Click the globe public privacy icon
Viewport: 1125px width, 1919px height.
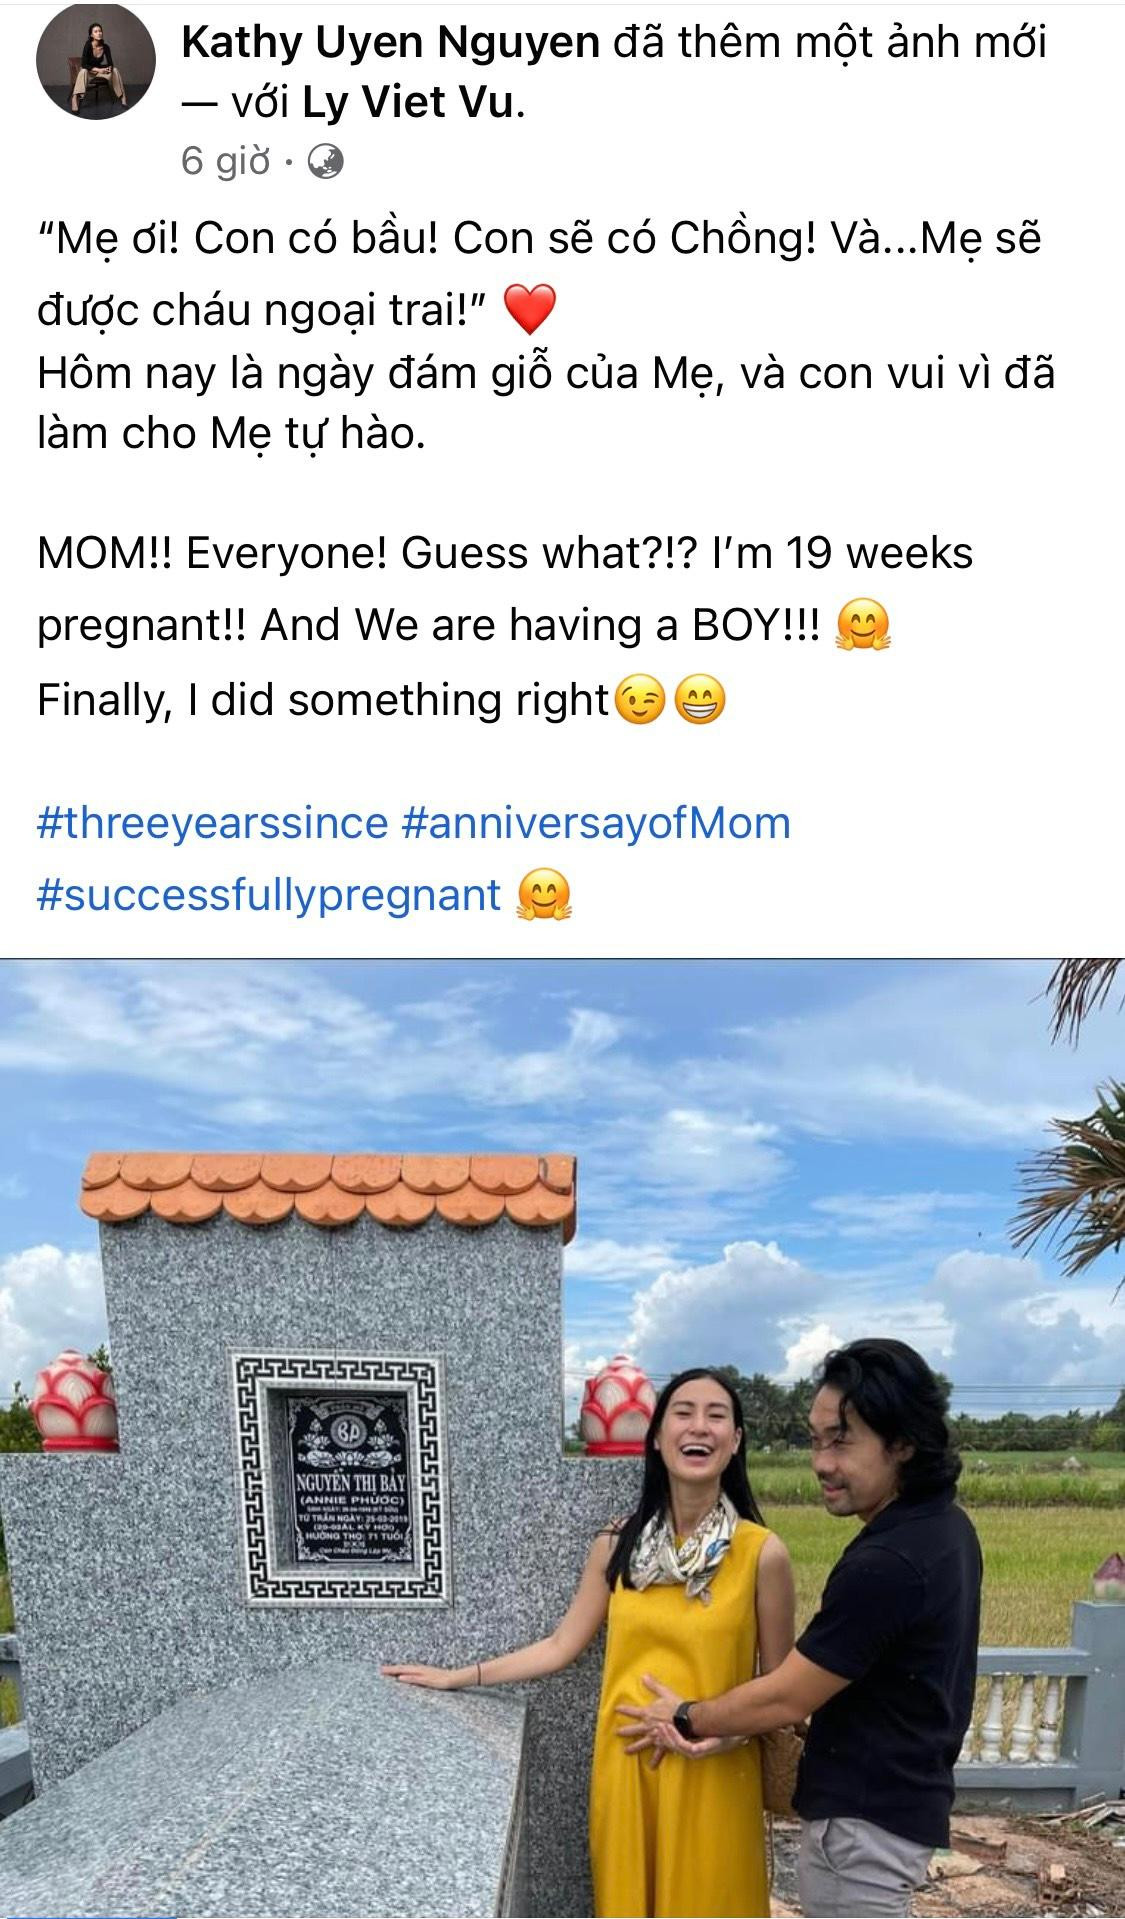(324, 160)
